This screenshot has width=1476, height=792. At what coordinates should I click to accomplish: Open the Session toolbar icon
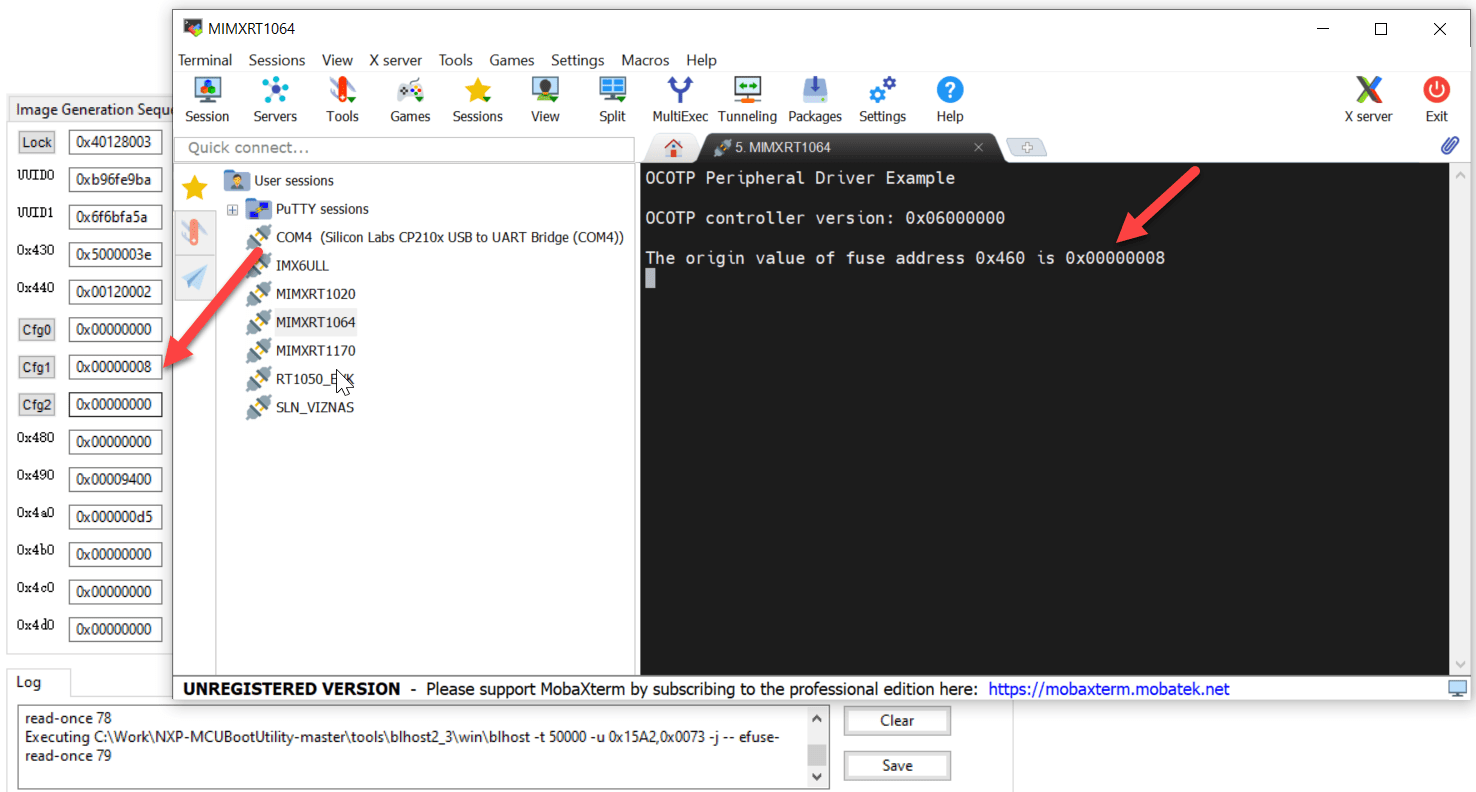pyautogui.click(x=207, y=100)
